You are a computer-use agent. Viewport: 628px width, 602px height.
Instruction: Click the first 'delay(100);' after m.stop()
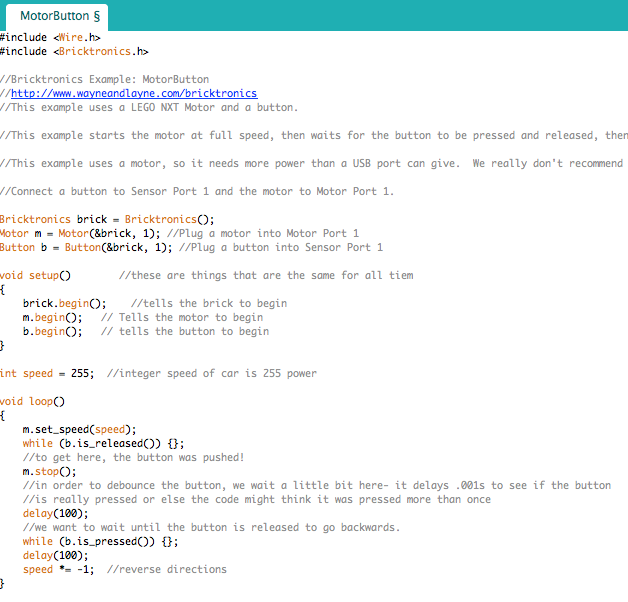(x=55, y=514)
